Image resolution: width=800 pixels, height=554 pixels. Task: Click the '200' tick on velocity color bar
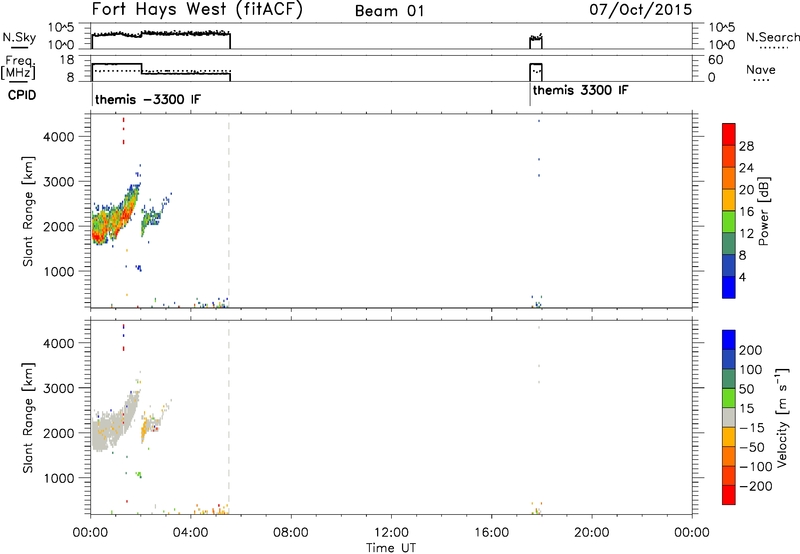(x=751, y=350)
